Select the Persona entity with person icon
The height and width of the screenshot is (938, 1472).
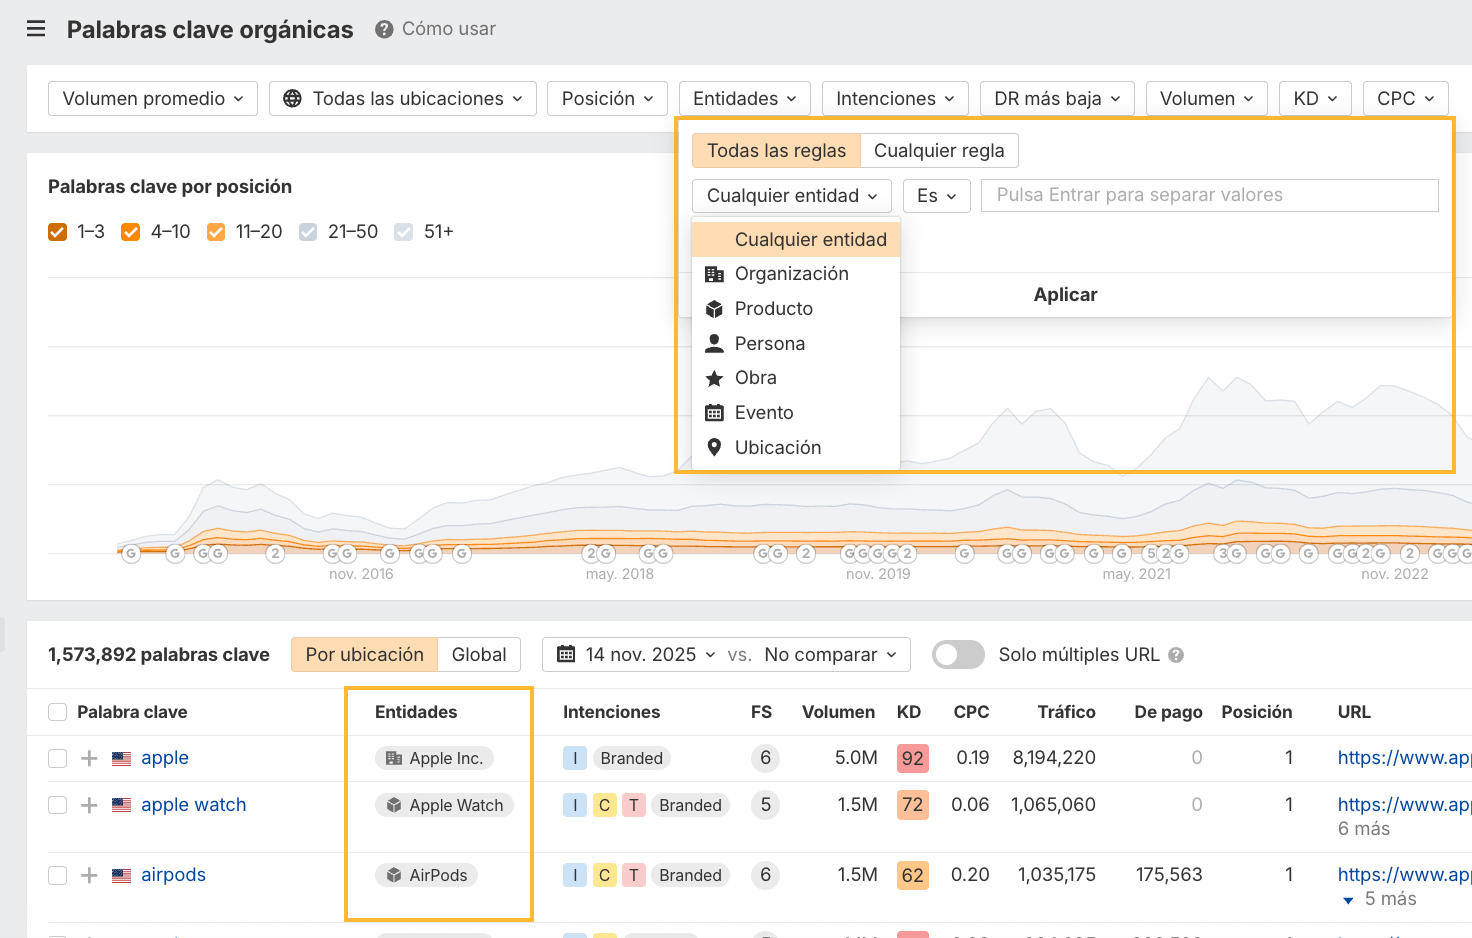tap(769, 343)
